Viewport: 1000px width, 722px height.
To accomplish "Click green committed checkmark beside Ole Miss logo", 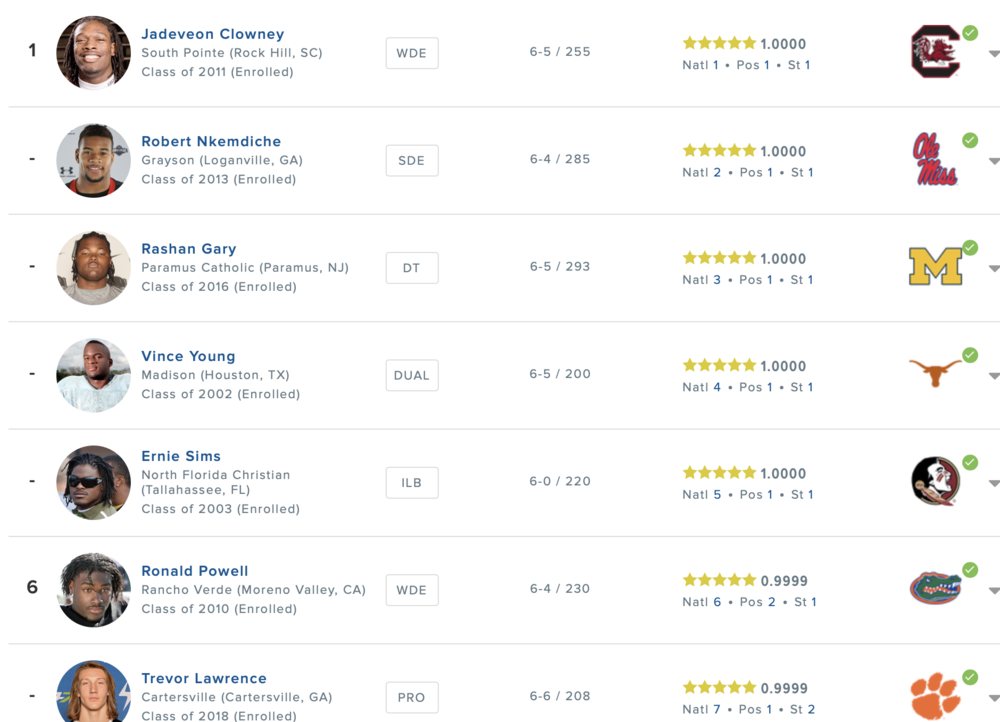I will (x=970, y=140).
